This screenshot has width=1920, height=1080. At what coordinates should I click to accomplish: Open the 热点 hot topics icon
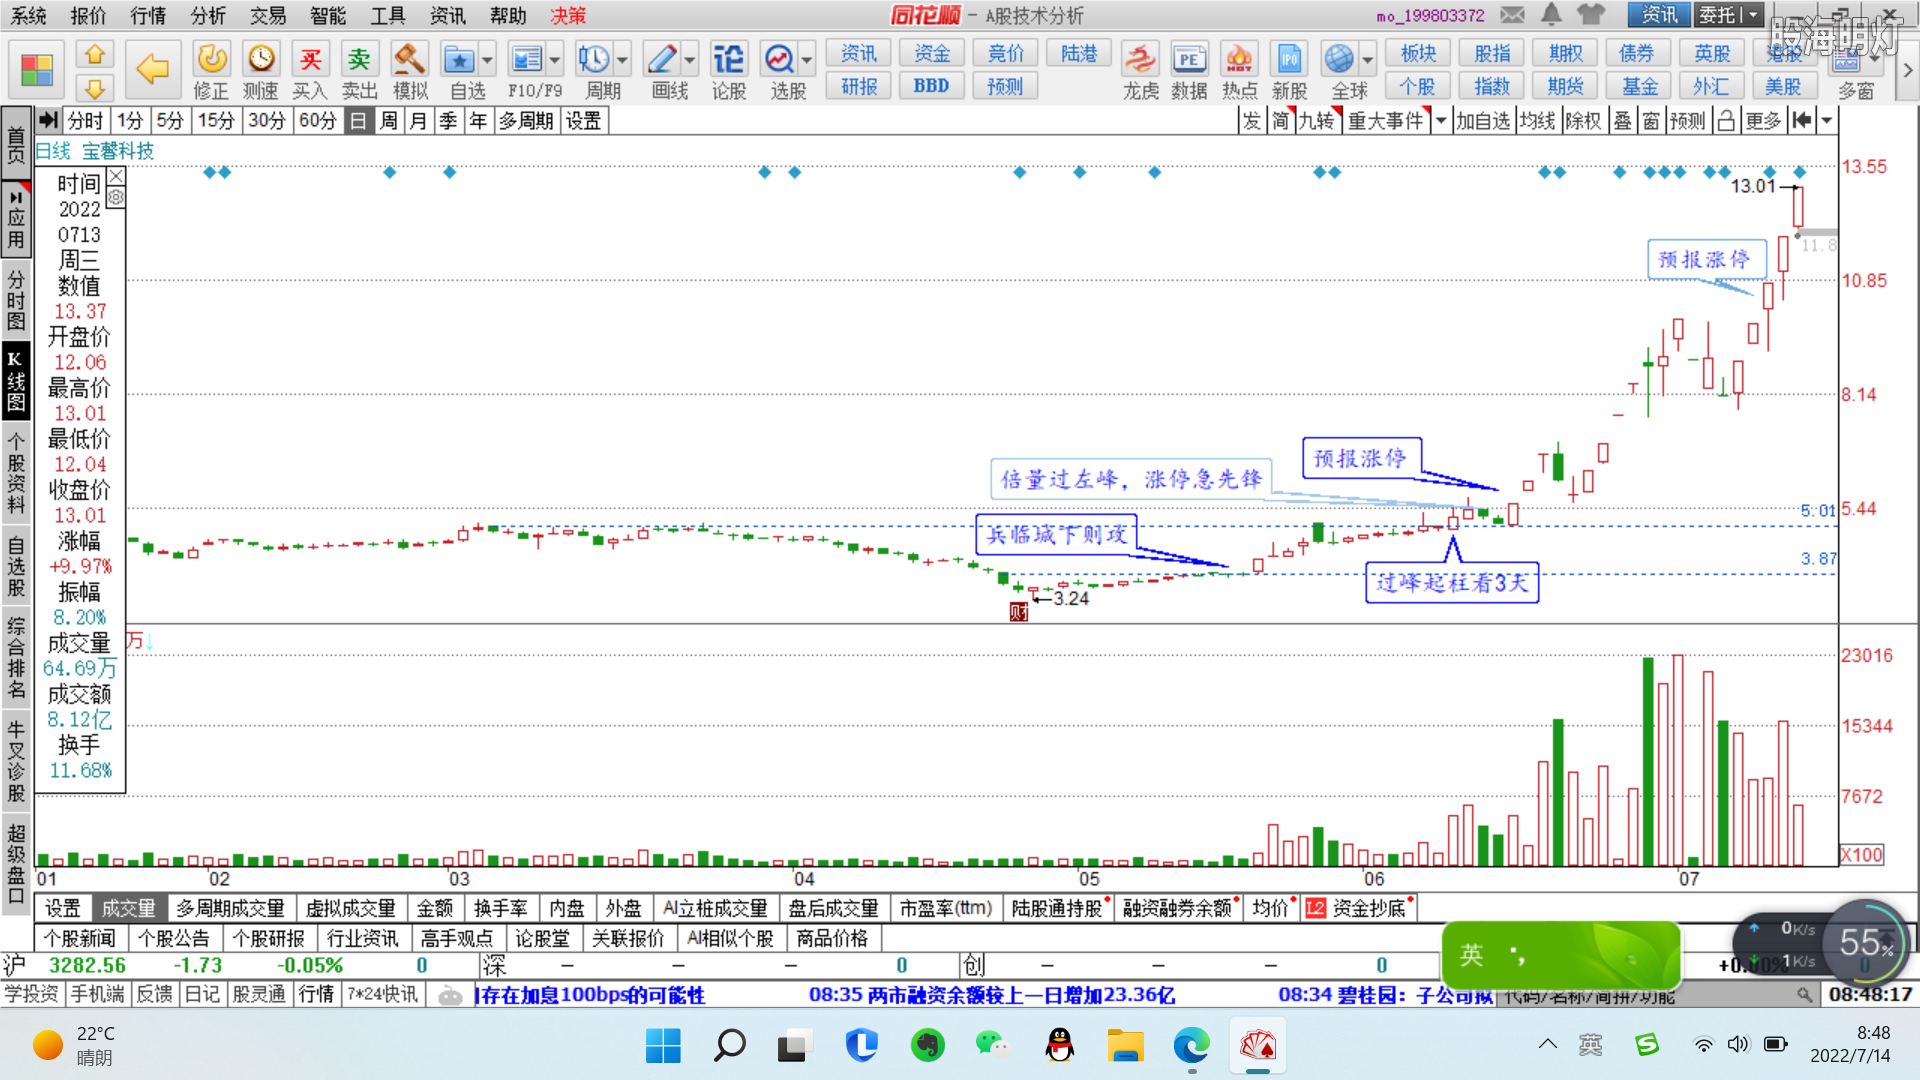coord(1239,60)
